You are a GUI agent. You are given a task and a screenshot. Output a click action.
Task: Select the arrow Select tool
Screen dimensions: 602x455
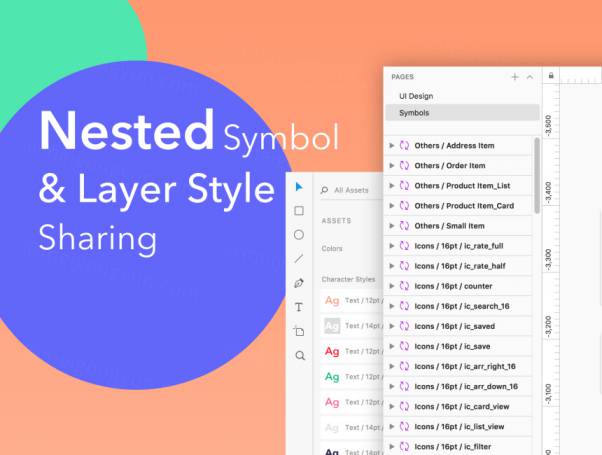coord(299,187)
